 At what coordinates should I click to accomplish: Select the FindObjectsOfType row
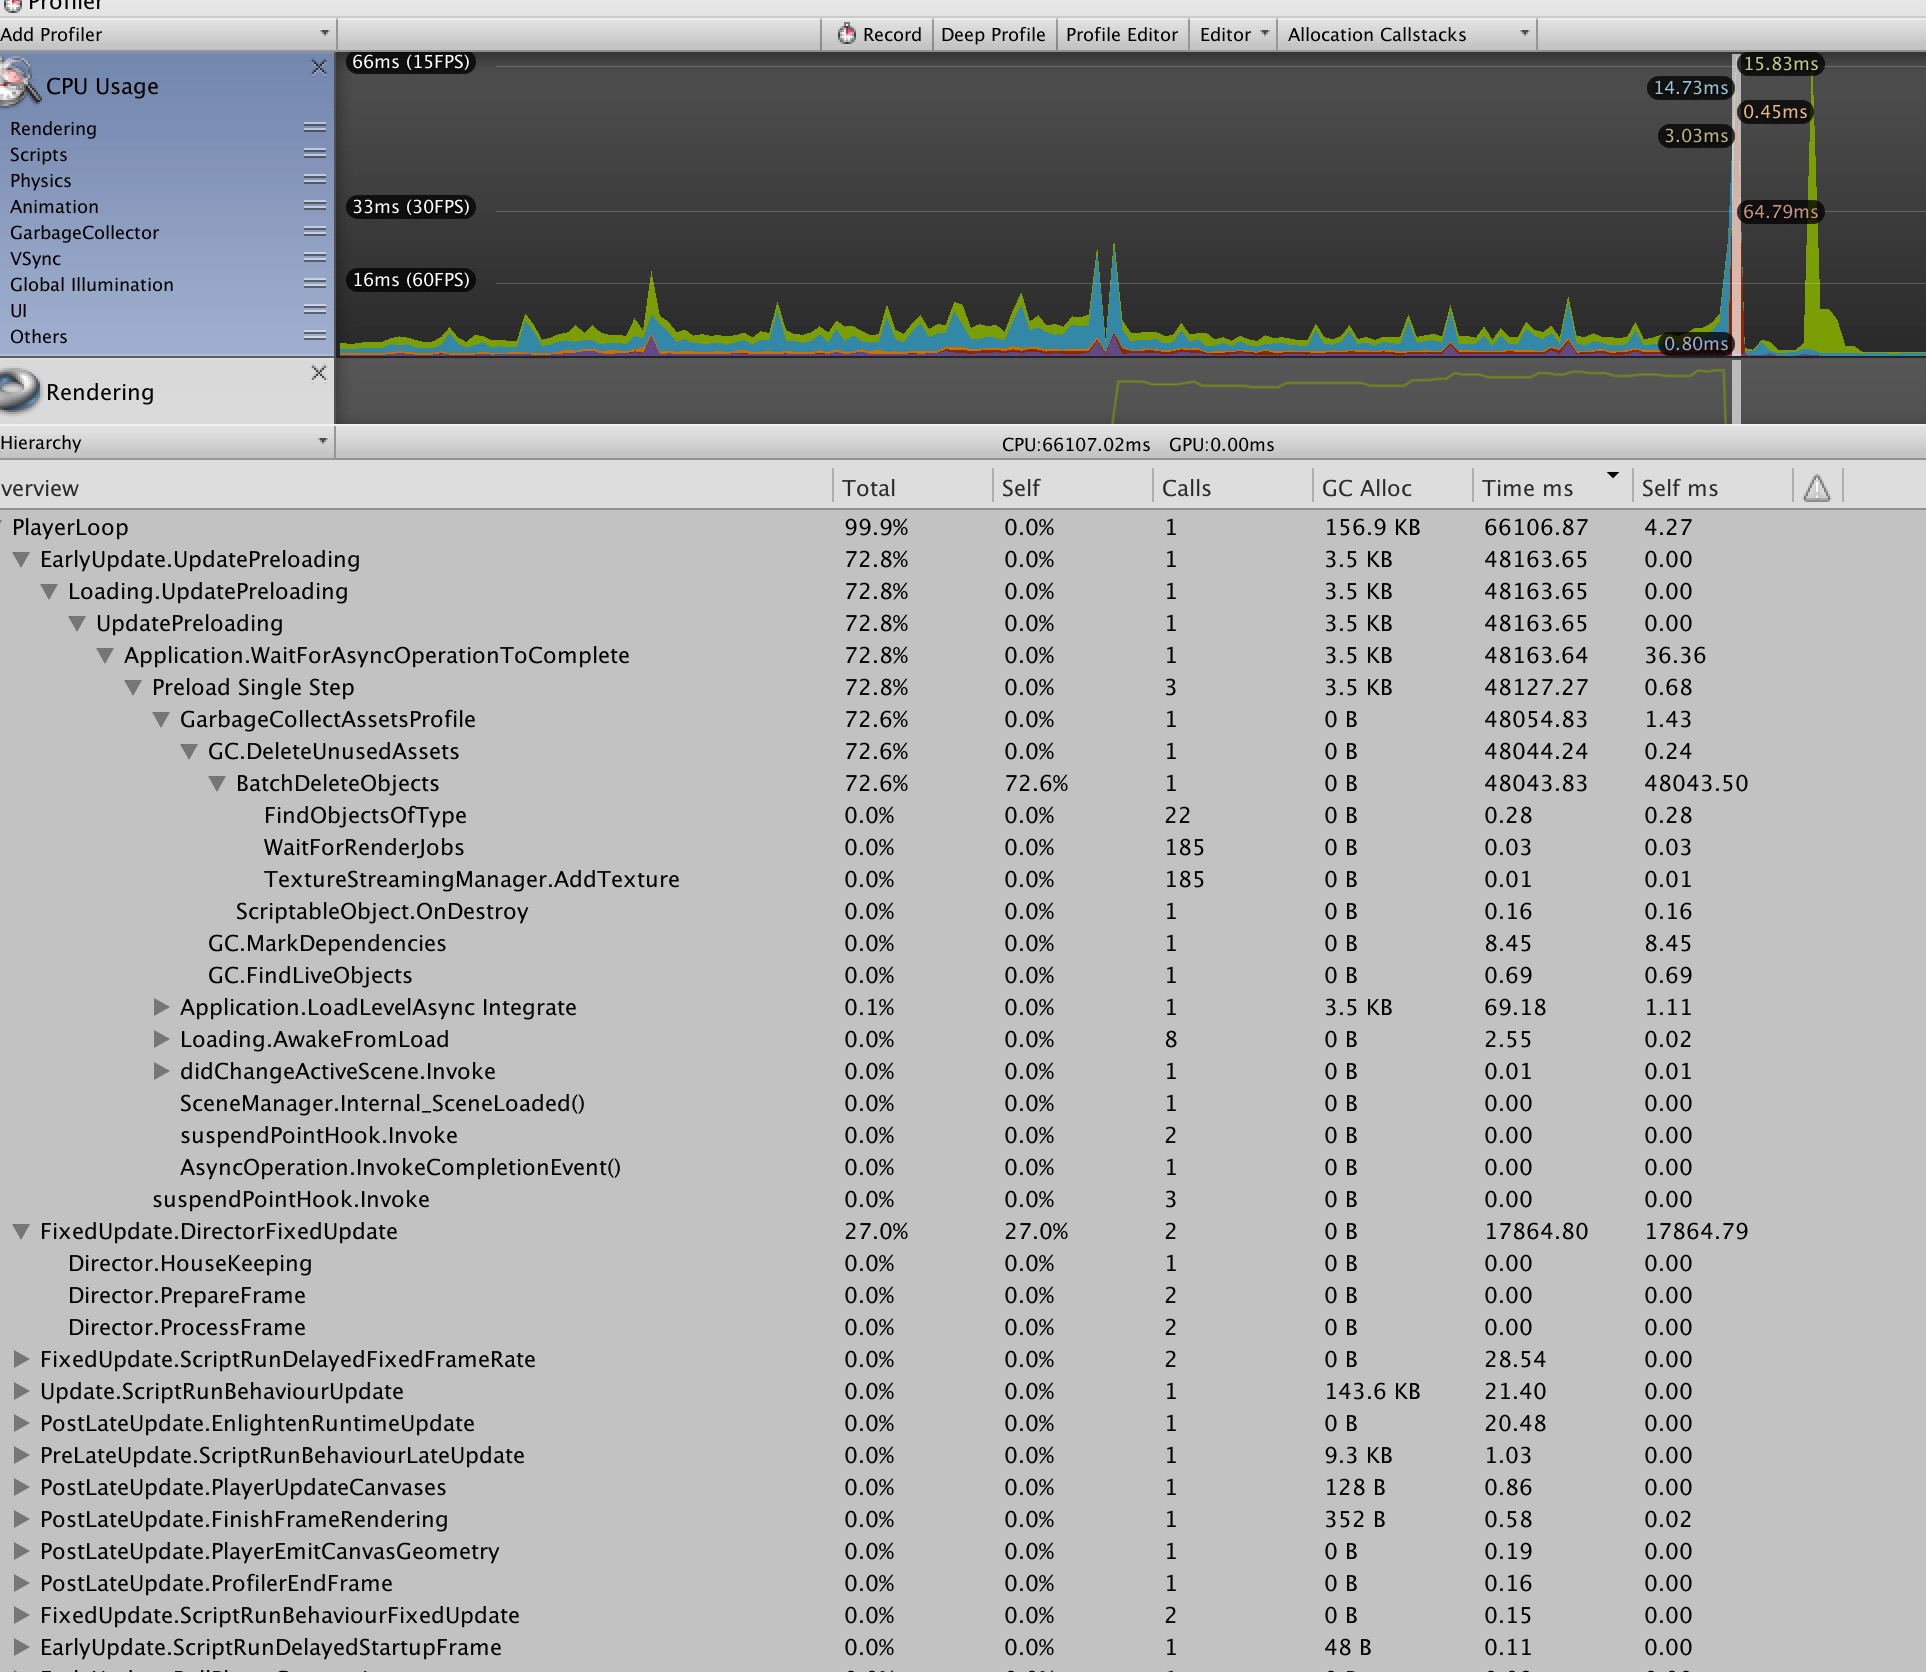coord(963,815)
